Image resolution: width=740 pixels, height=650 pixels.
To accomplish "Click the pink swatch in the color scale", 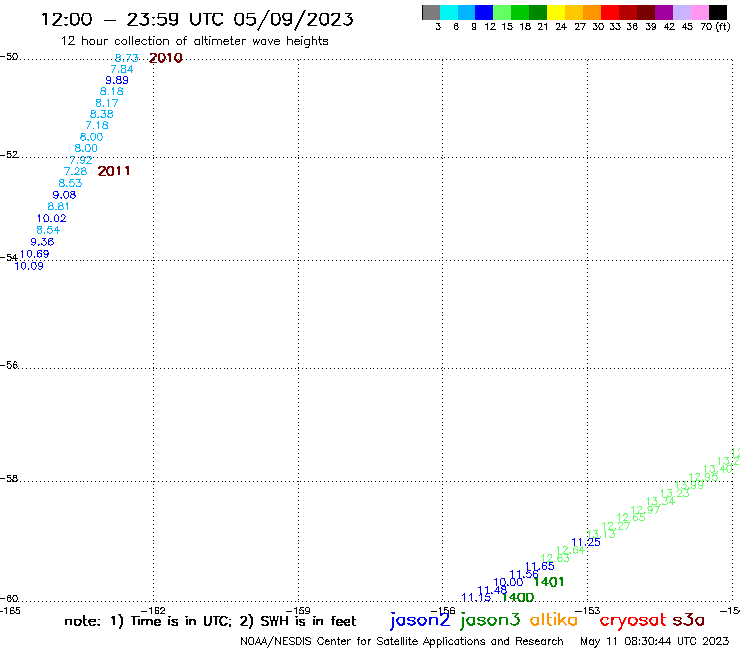I will 700,12.
